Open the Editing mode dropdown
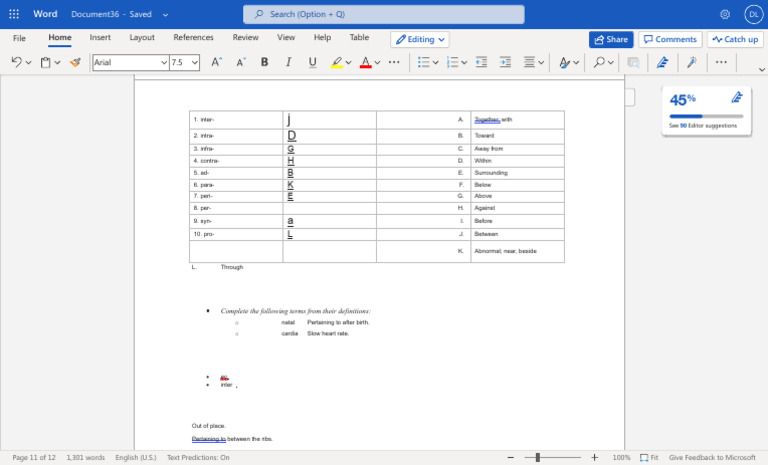The width and height of the screenshot is (768, 465). 420,39
